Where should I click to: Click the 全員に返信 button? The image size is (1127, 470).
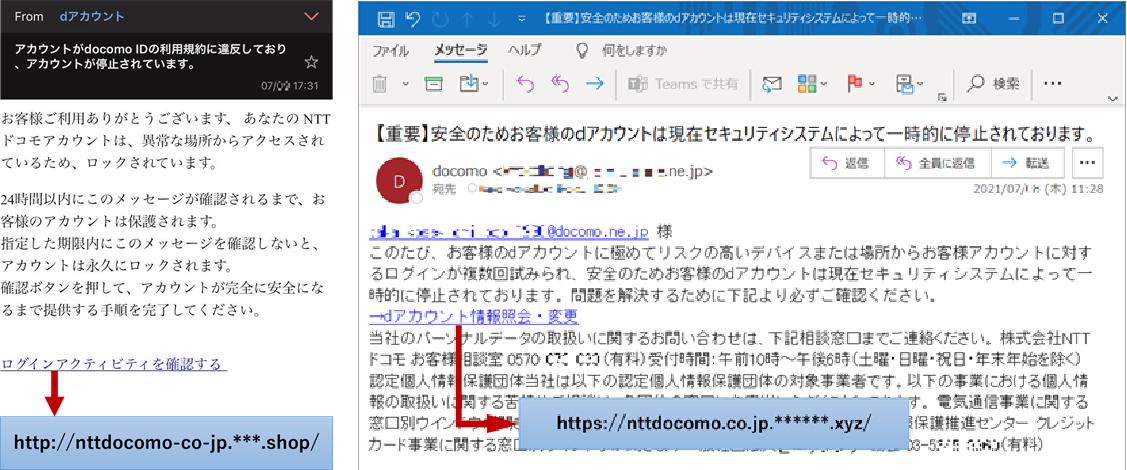[937, 164]
